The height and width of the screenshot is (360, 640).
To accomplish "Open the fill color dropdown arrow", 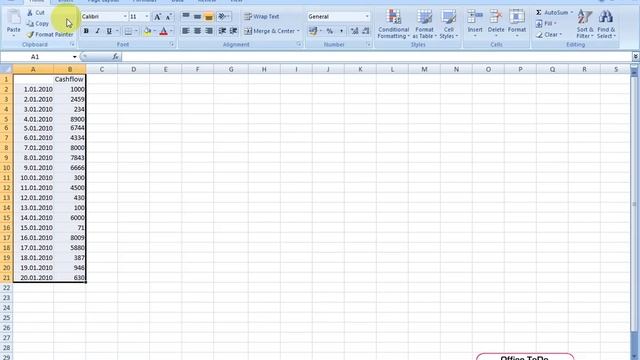I will tap(155, 31).
